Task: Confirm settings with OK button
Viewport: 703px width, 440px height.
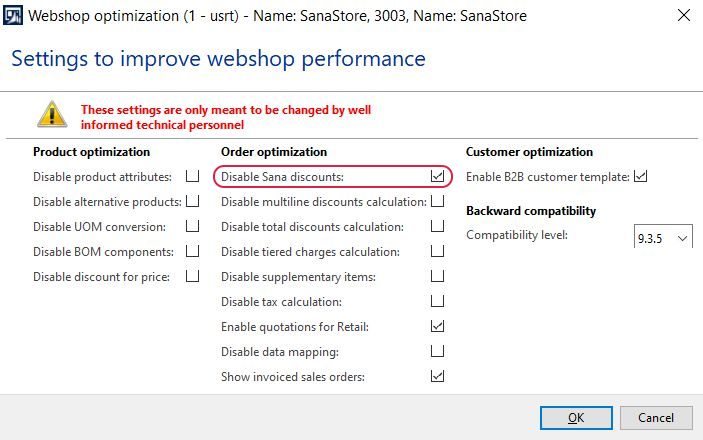Action: pyautogui.click(x=576, y=418)
